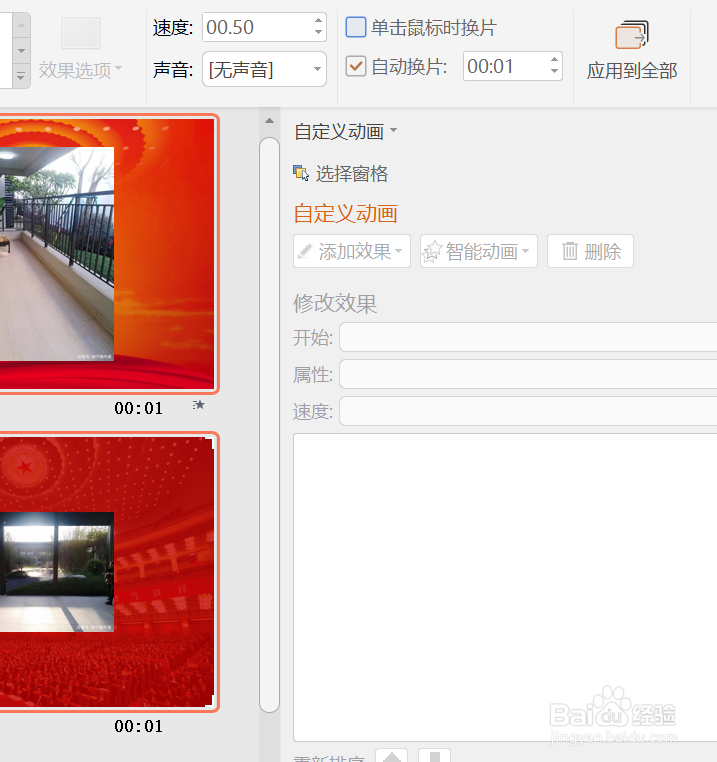Open the 速度 dropdown under 修改效果

528,411
